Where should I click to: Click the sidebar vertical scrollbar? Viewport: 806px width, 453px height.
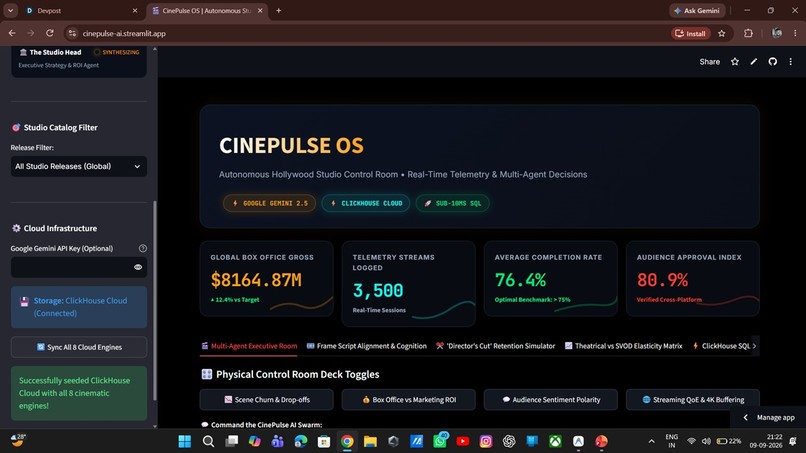(155, 301)
